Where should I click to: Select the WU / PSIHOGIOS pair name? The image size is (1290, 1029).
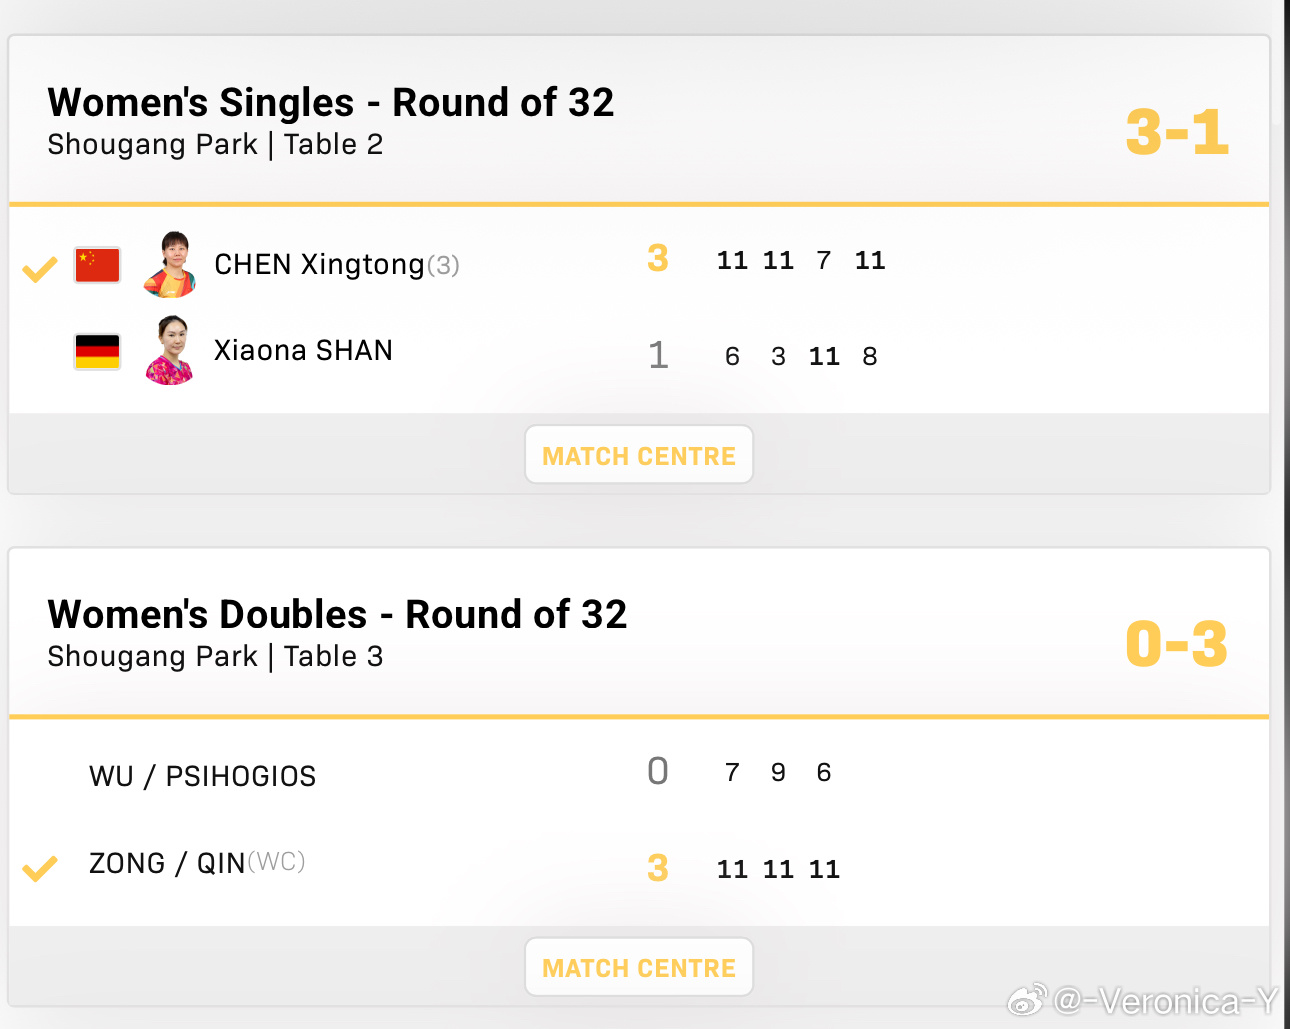tap(202, 776)
